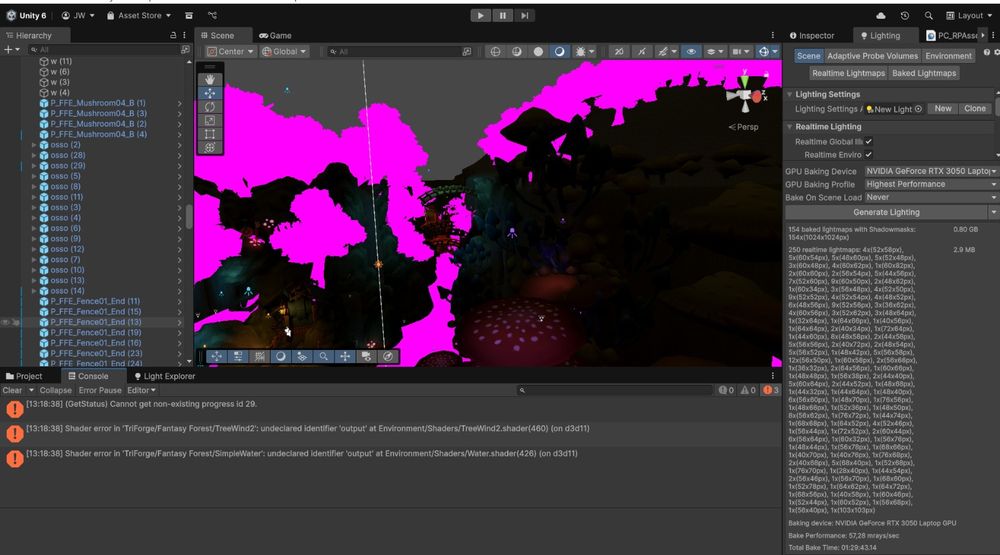Click the last compass icon in overlay bar
Screen dimensions: 1000x555
point(388,357)
